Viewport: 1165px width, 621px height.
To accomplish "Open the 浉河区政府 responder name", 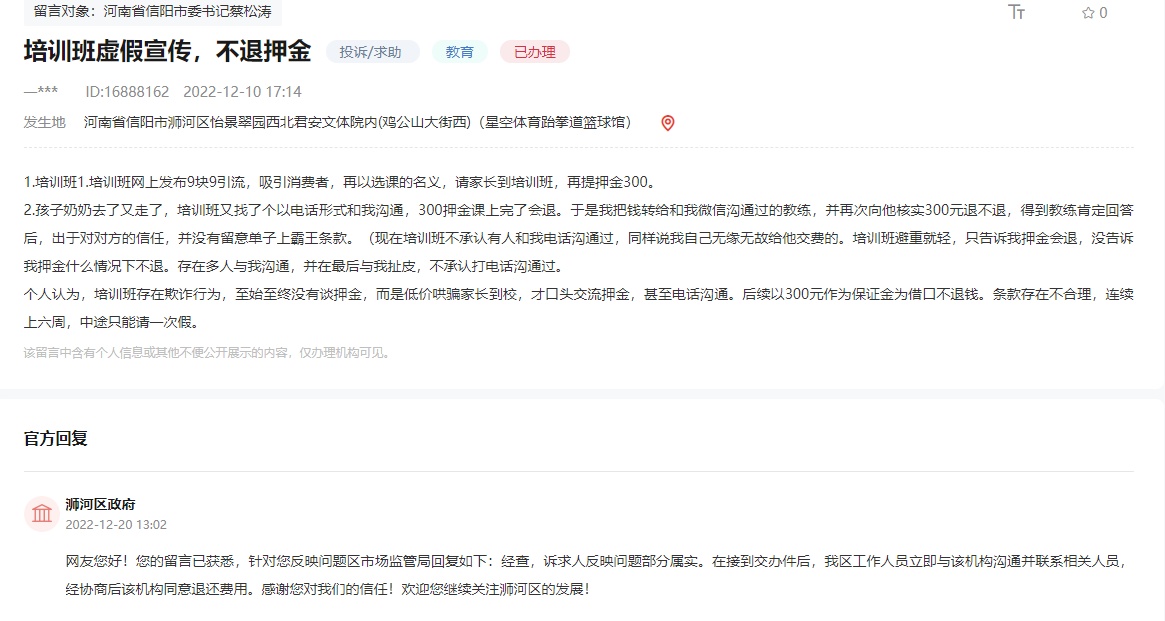I will [100, 504].
